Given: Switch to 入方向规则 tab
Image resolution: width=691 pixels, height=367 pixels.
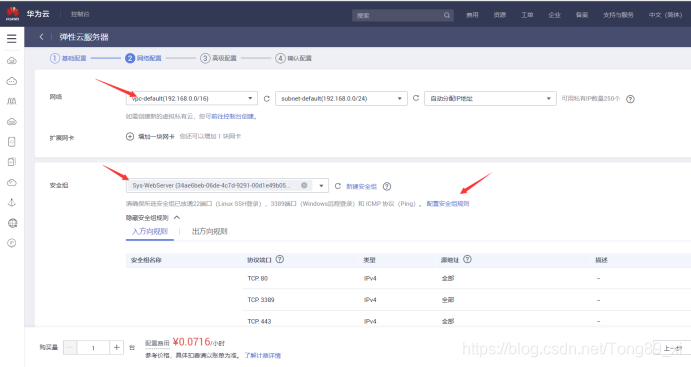Looking at the screenshot, I should click(150, 231).
